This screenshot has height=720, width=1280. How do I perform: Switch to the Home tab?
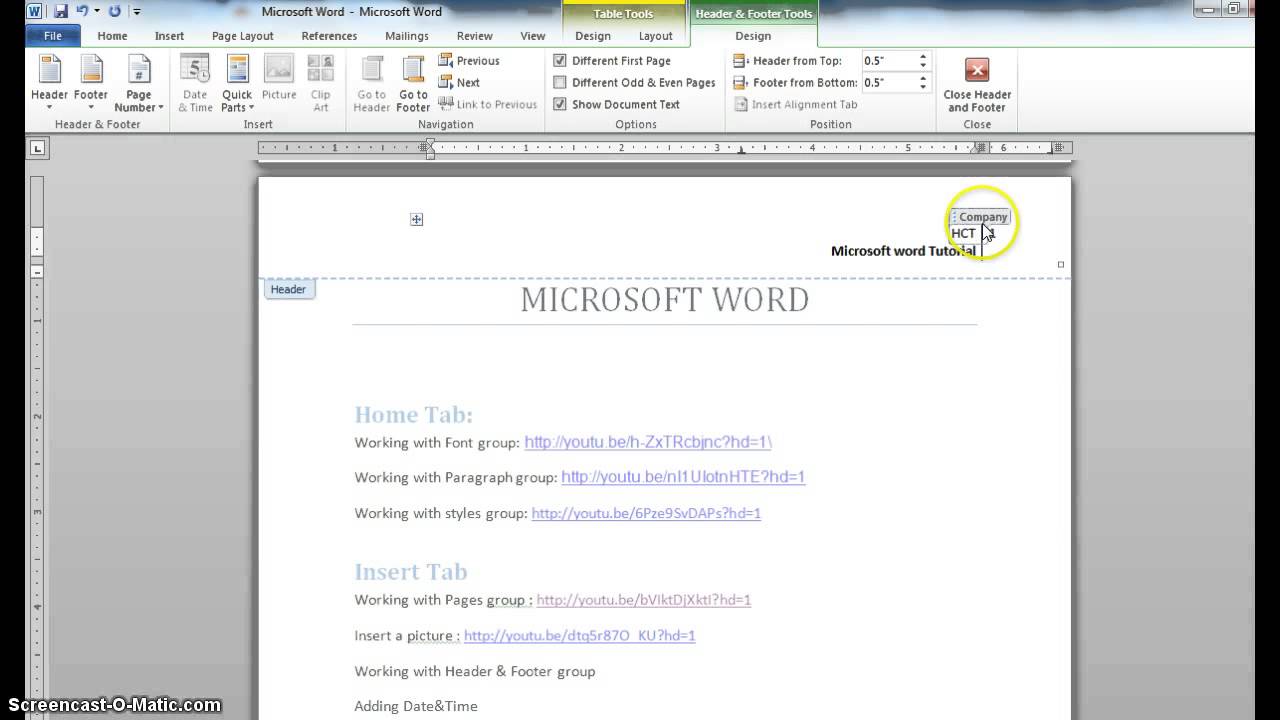click(x=112, y=36)
